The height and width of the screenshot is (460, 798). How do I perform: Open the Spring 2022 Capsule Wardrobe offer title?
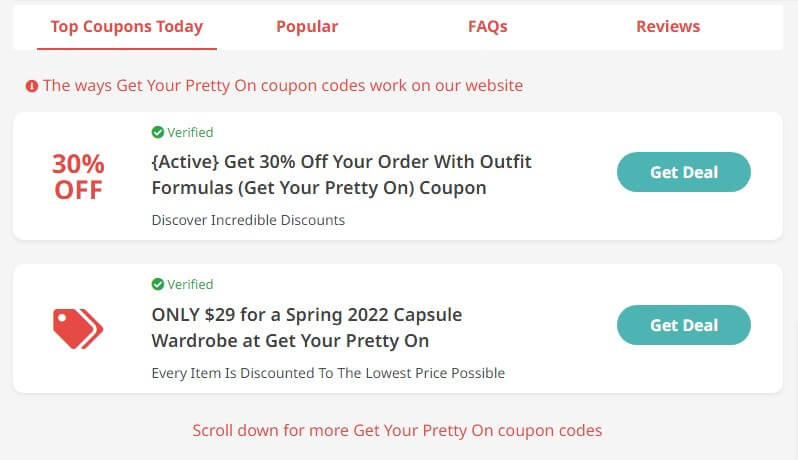(306, 327)
